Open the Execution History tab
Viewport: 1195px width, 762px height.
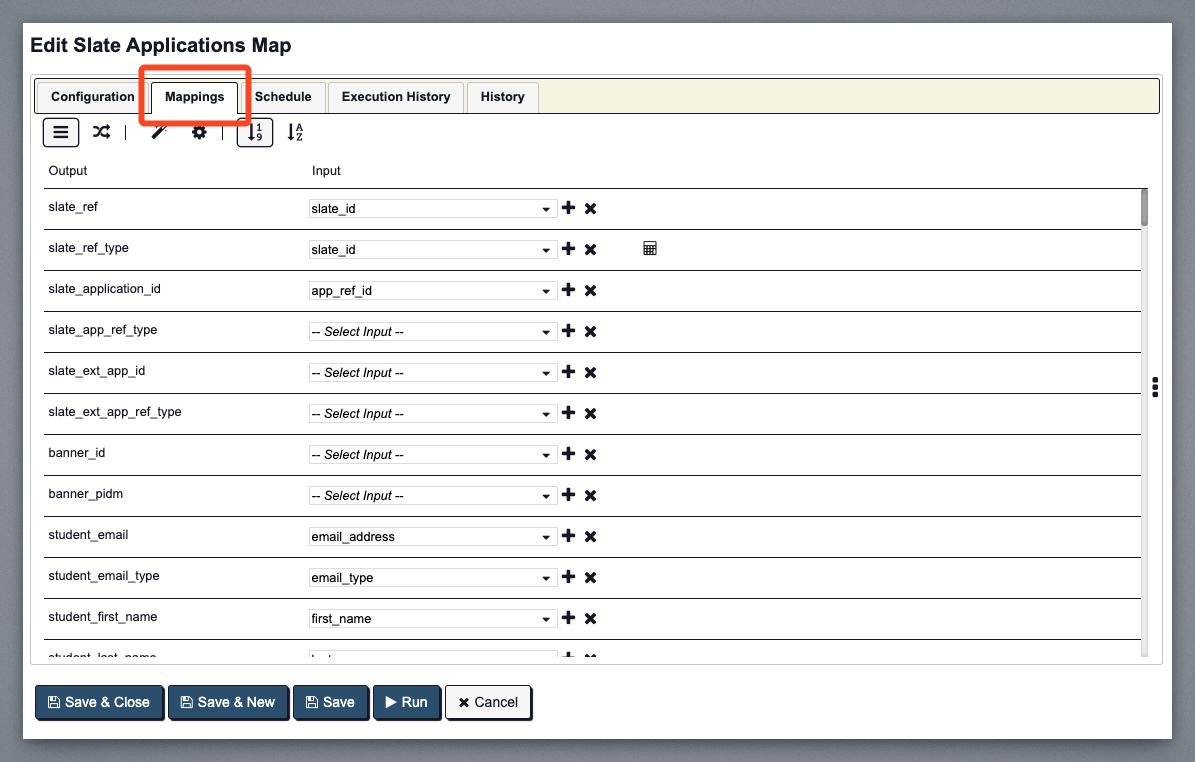[x=395, y=97]
